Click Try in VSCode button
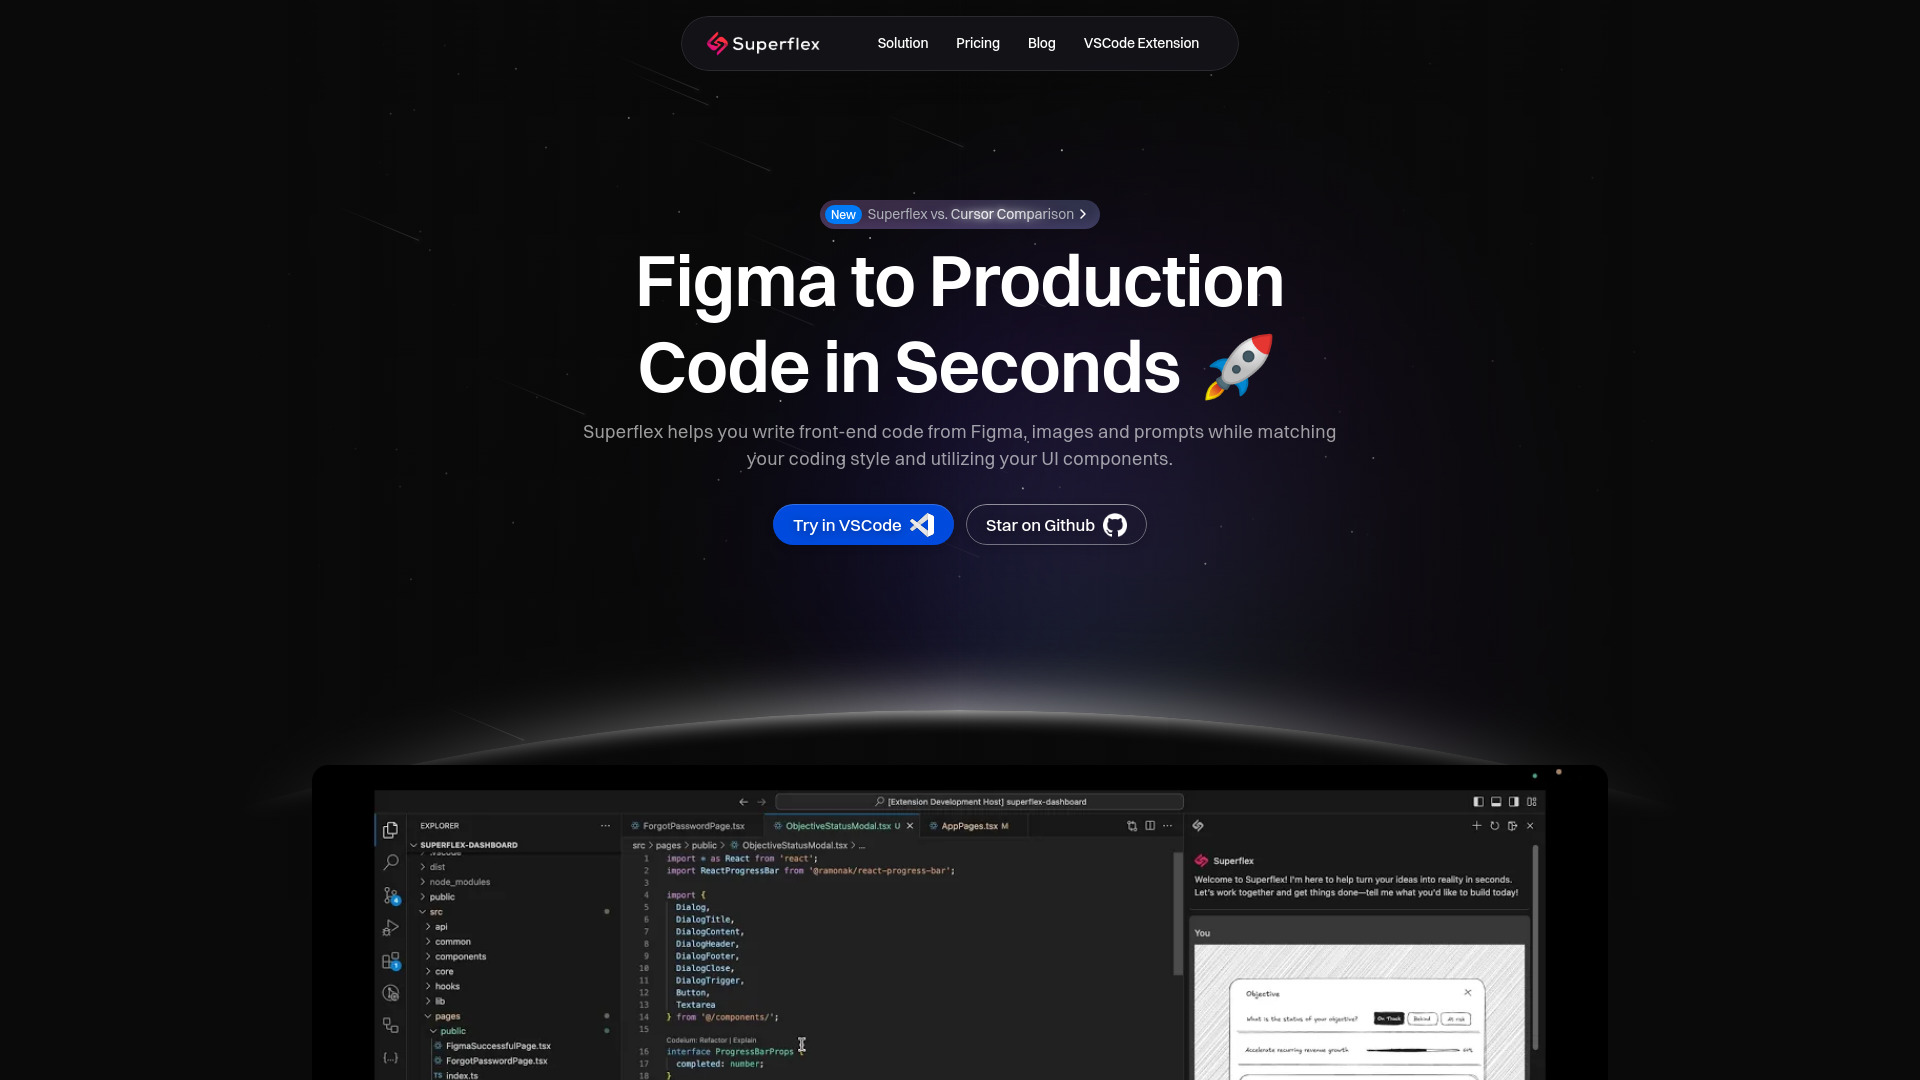This screenshot has height=1080, width=1920. [x=864, y=525]
